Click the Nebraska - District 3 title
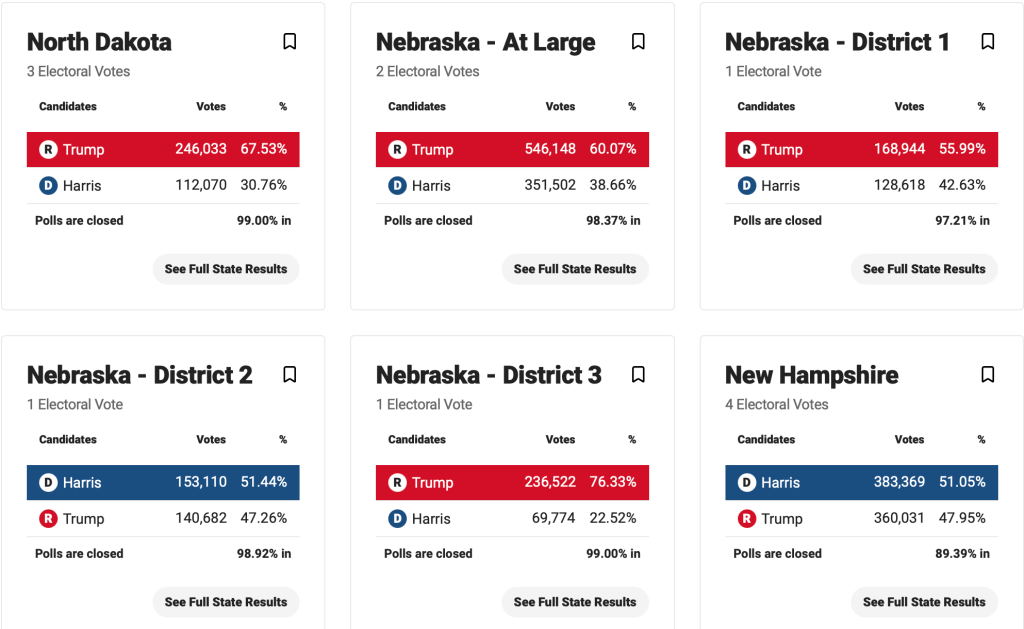The width and height of the screenshot is (1024, 629). [x=488, y=375]
